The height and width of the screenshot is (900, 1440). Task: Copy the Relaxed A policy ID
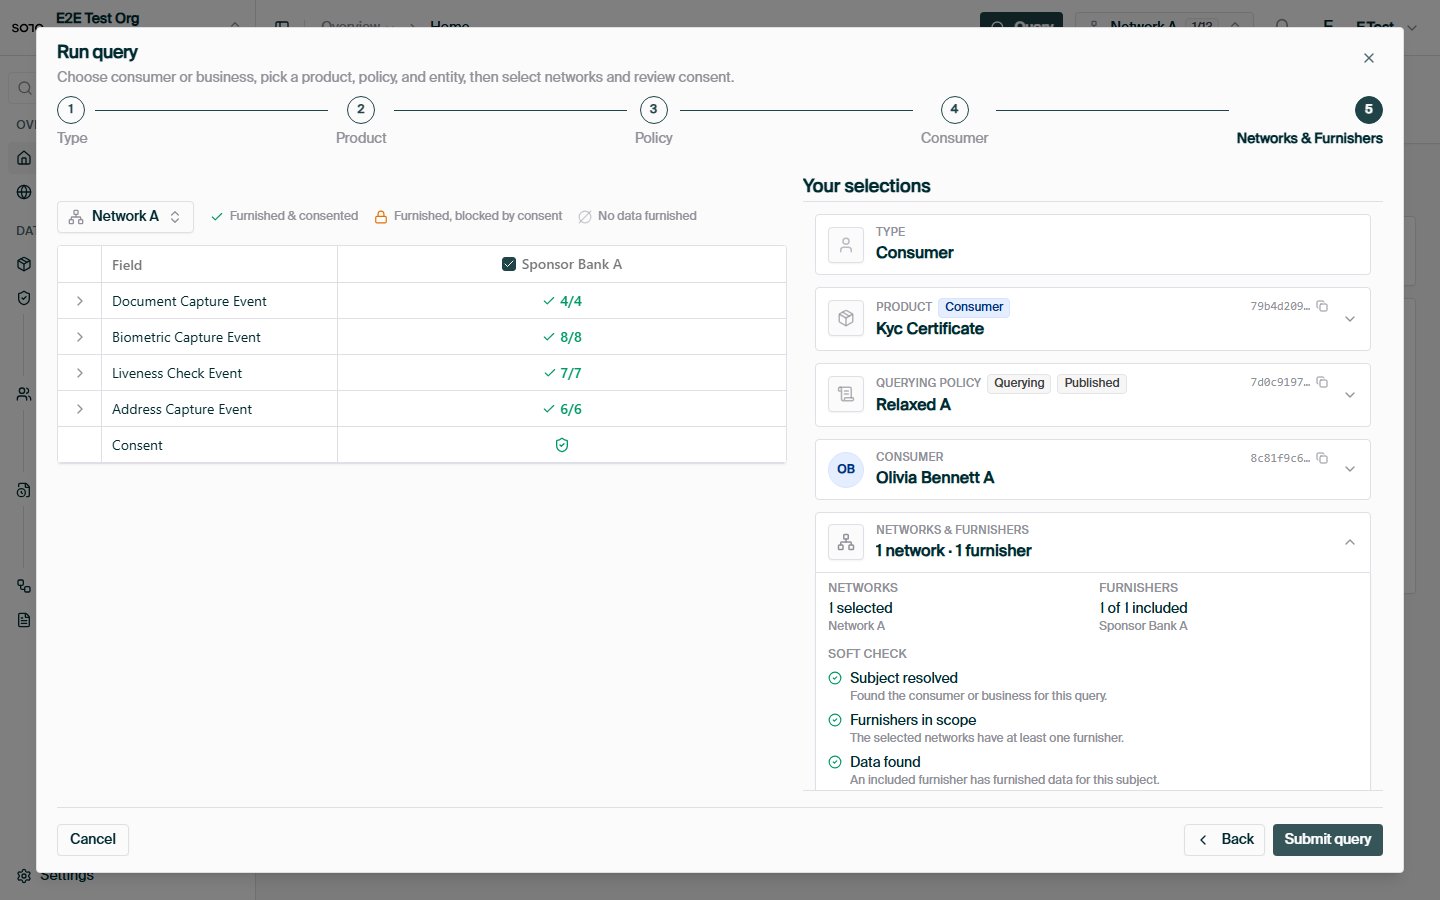pos(1322,382)
